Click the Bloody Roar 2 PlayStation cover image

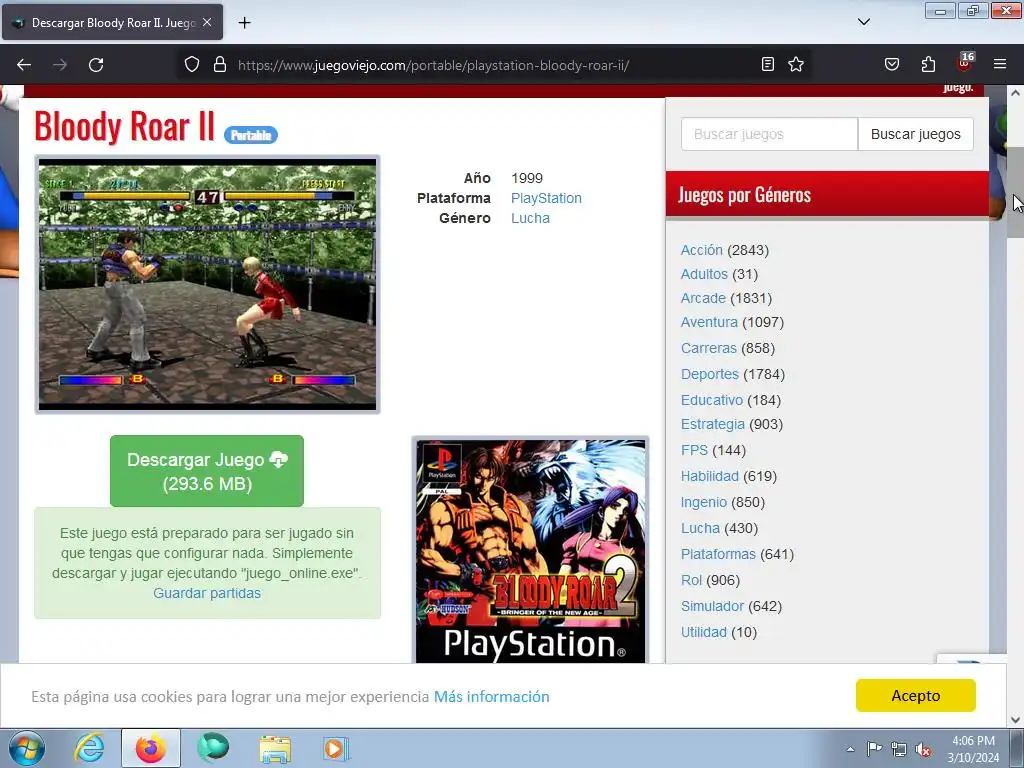click(530, 550)
